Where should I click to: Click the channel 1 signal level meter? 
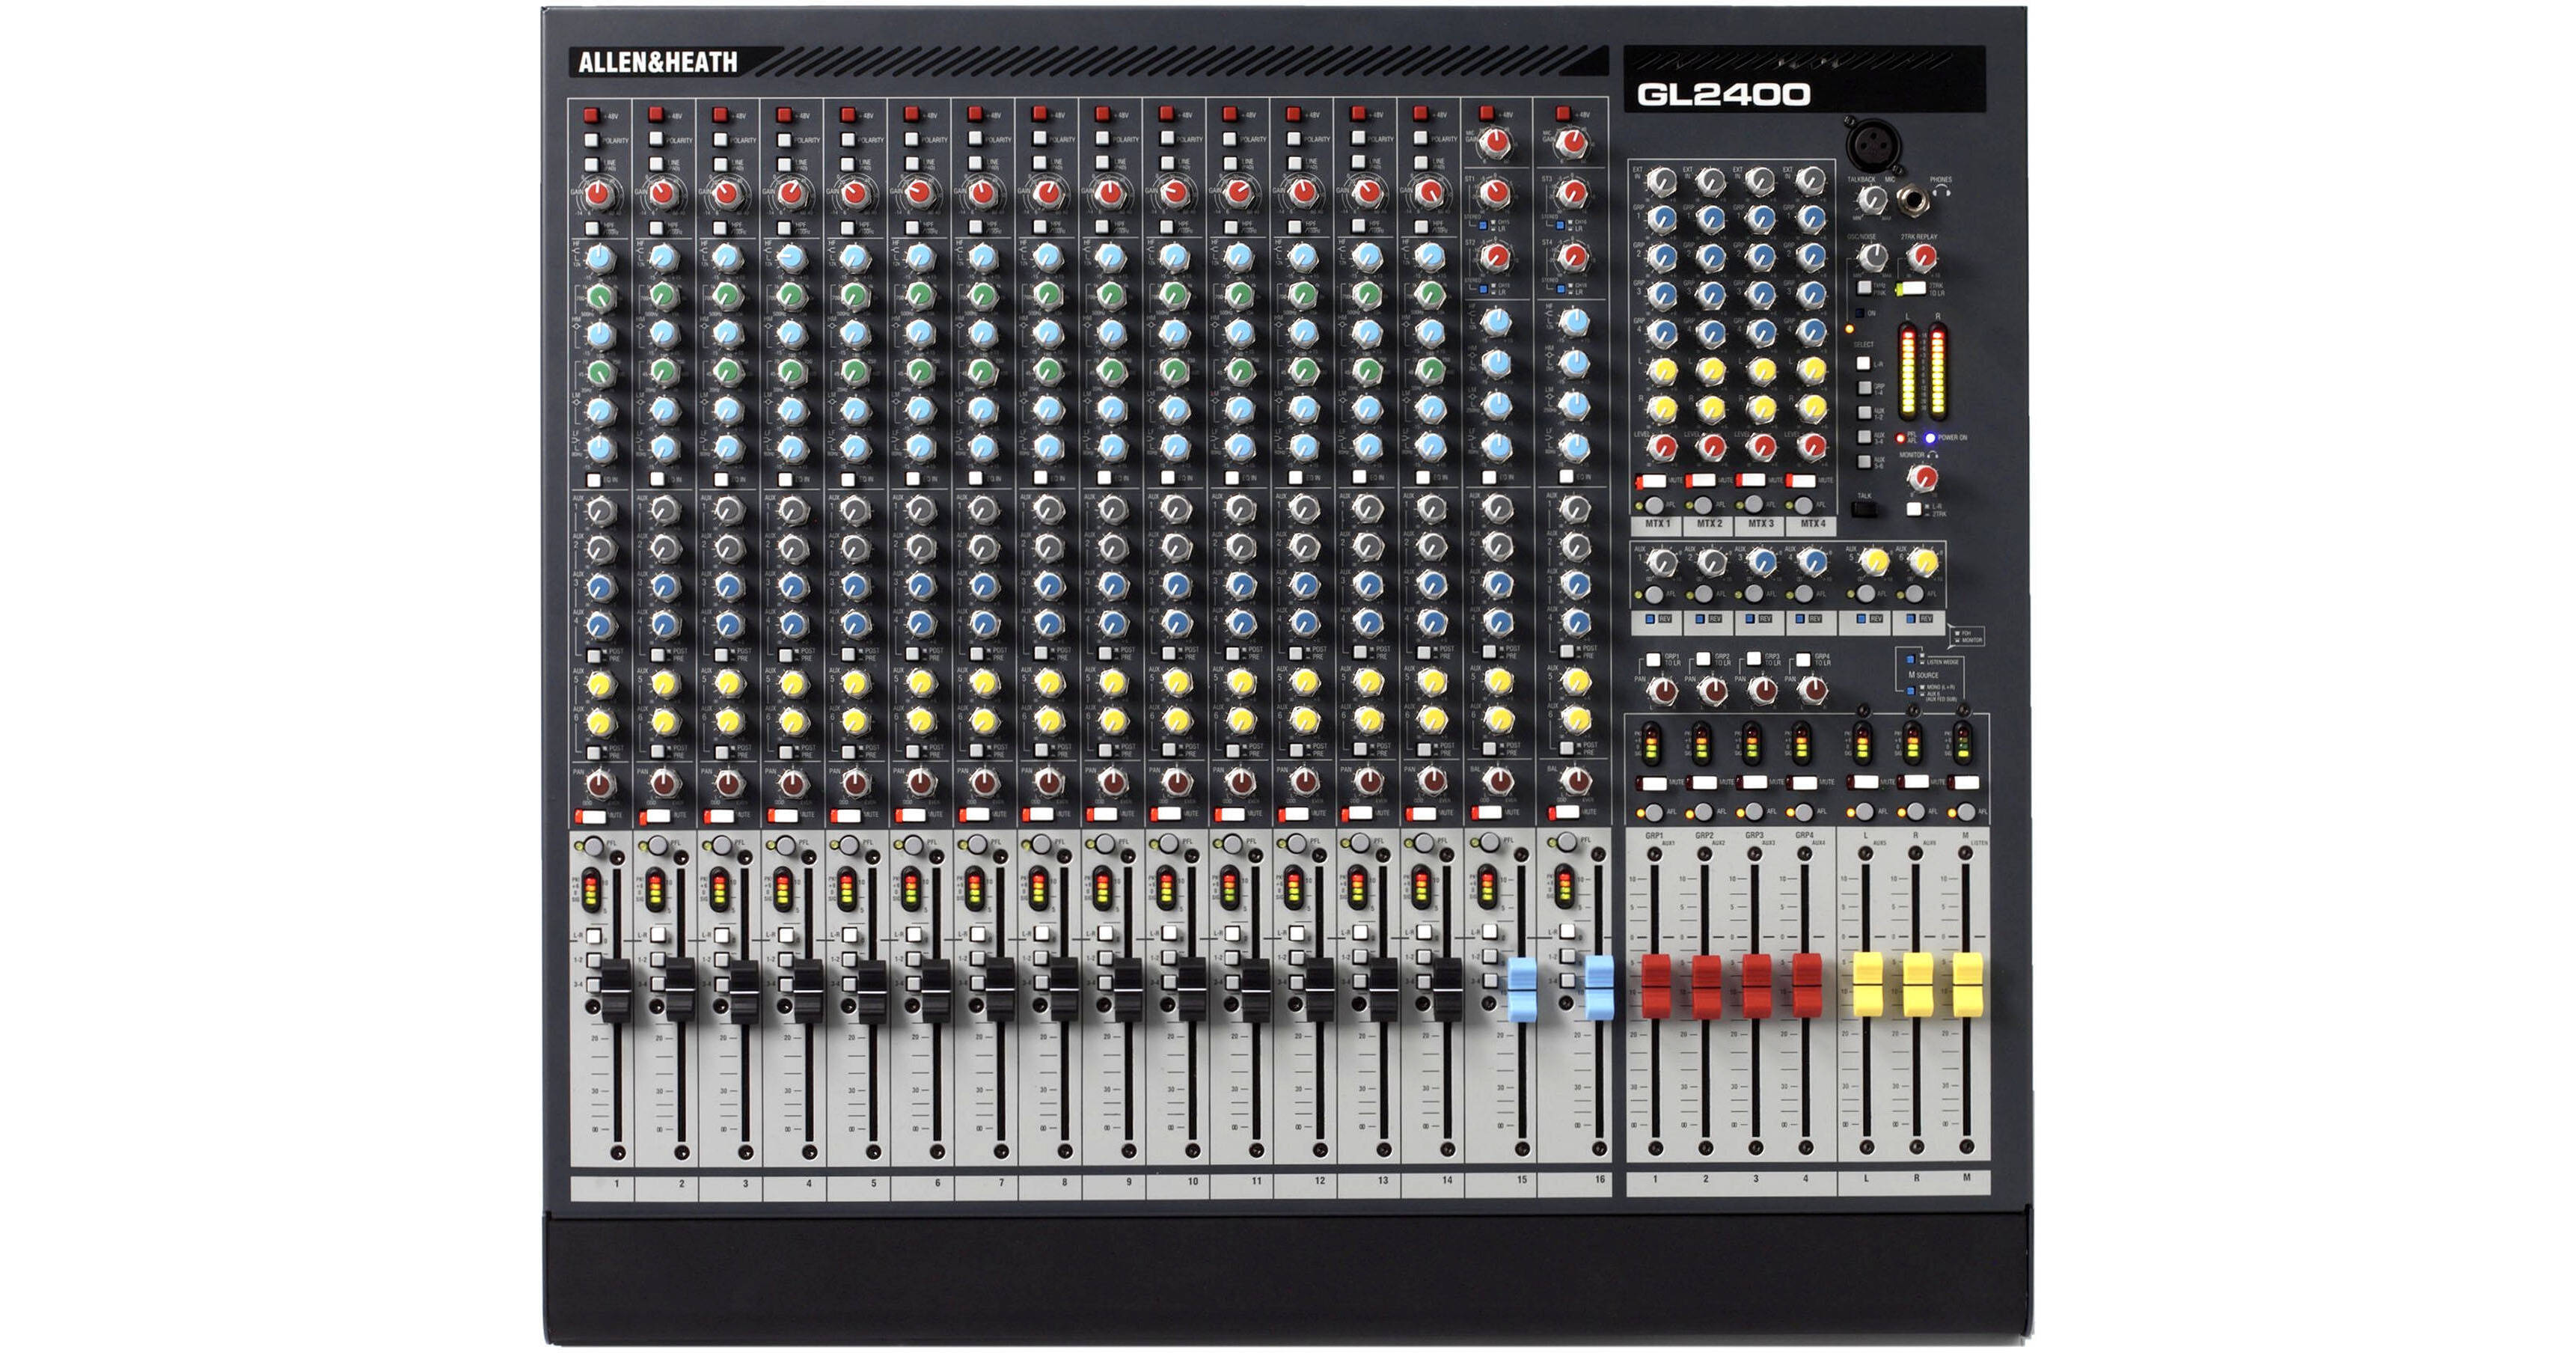[x=590, y=890]
